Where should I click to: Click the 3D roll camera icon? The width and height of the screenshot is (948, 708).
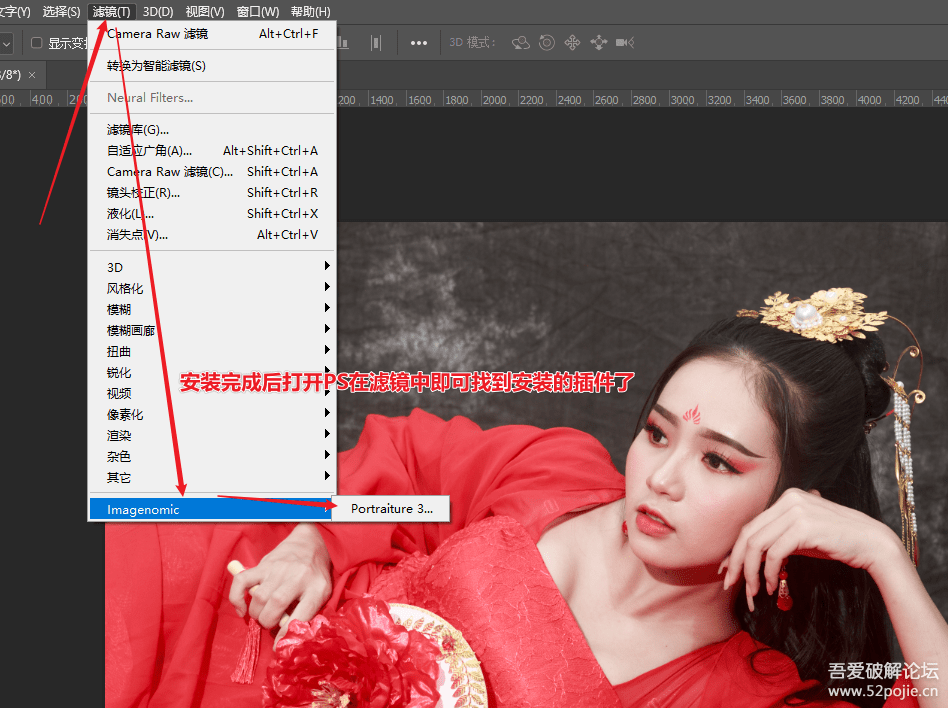547,43
